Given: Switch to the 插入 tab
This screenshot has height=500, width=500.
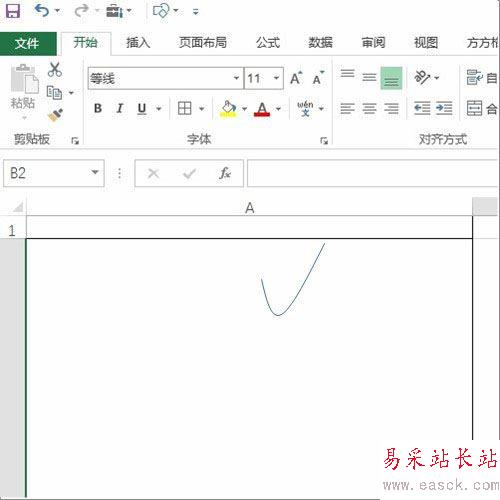Looking at the screenshot, I should click(x=138, y=43).
